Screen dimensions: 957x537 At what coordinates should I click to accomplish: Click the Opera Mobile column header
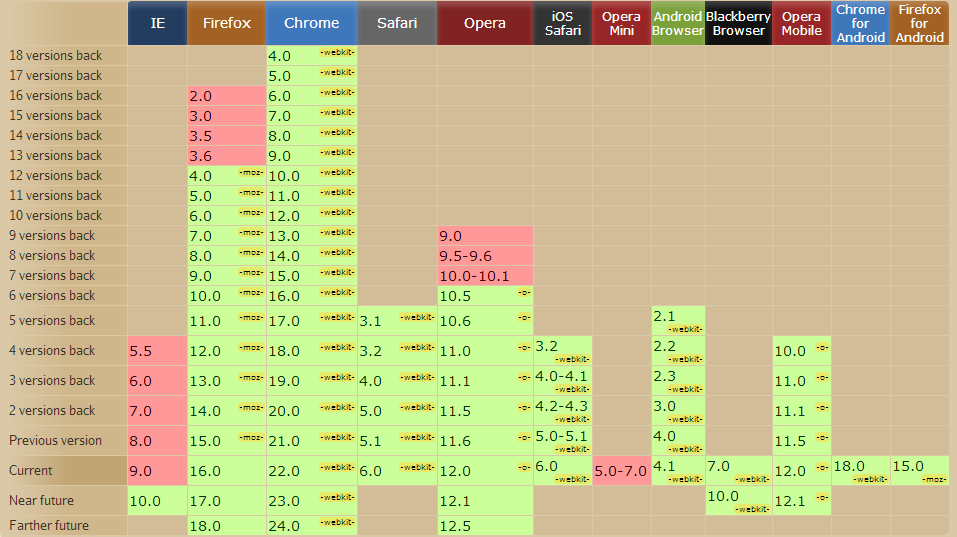click(801, 23)
